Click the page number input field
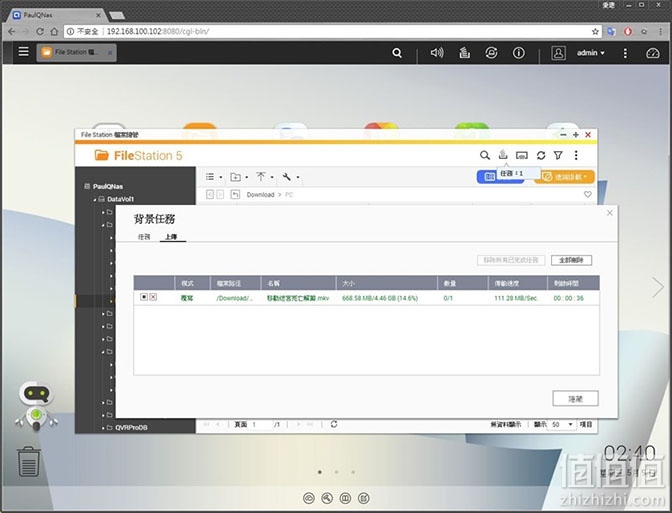 pyautogui.click(x=260, y=424)
